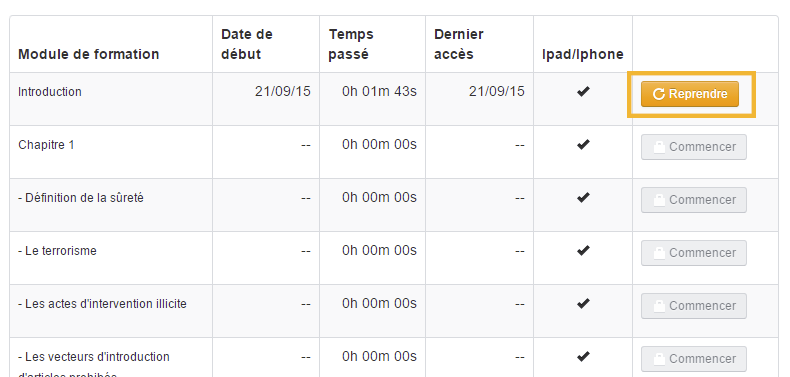The width and height of the screenshot is (790, 377).
Task: Click the lock icon in Le terrorisme row
Action: (659, 253)
